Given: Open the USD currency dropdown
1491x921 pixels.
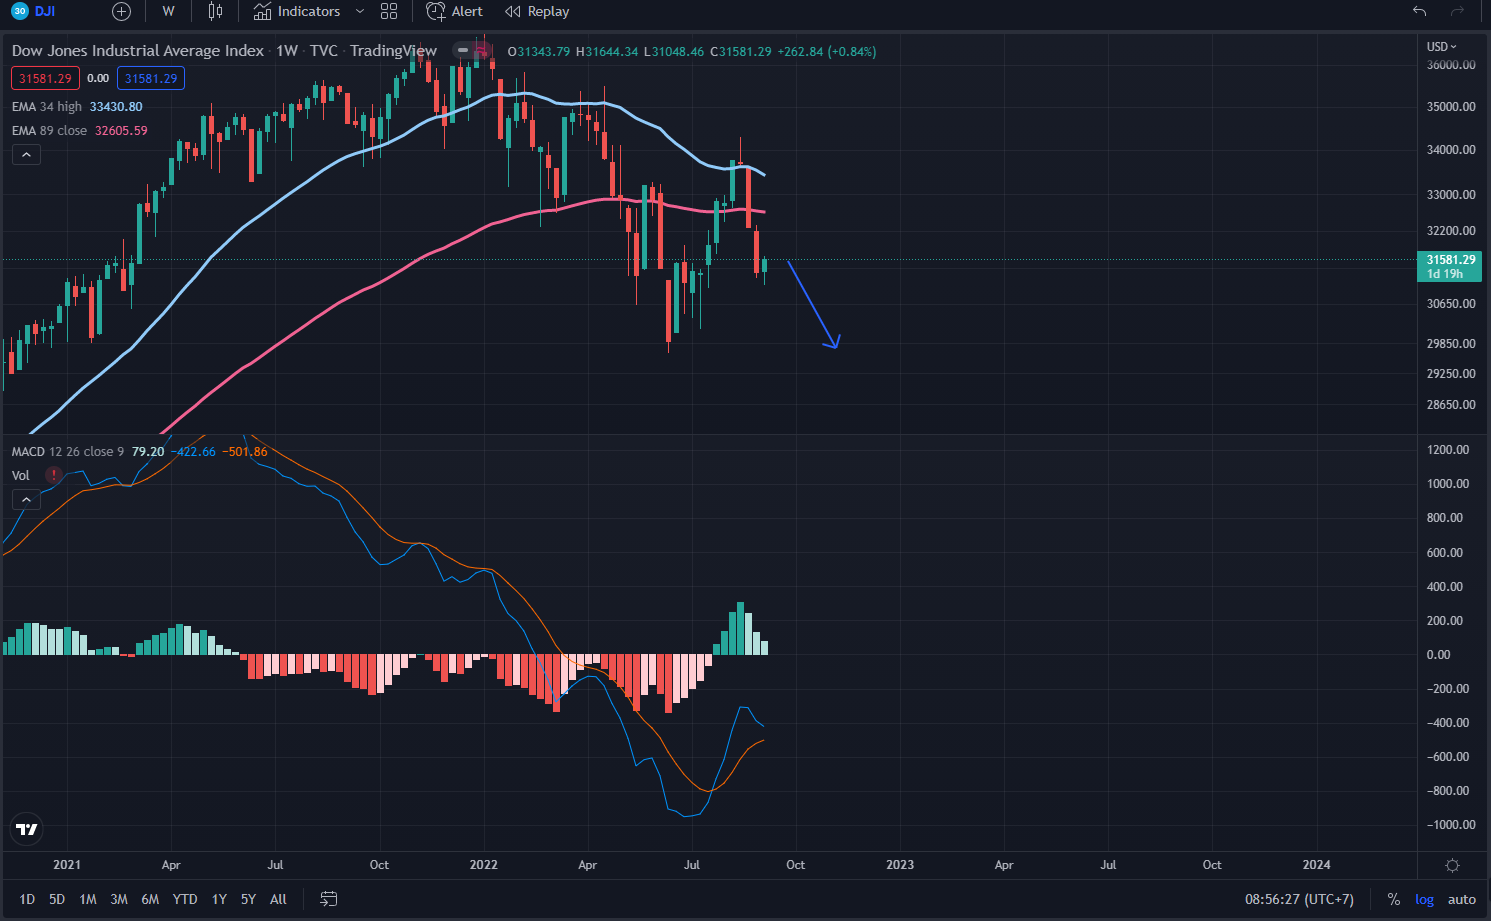Looking at the screenshot, I should point(1441,47).
